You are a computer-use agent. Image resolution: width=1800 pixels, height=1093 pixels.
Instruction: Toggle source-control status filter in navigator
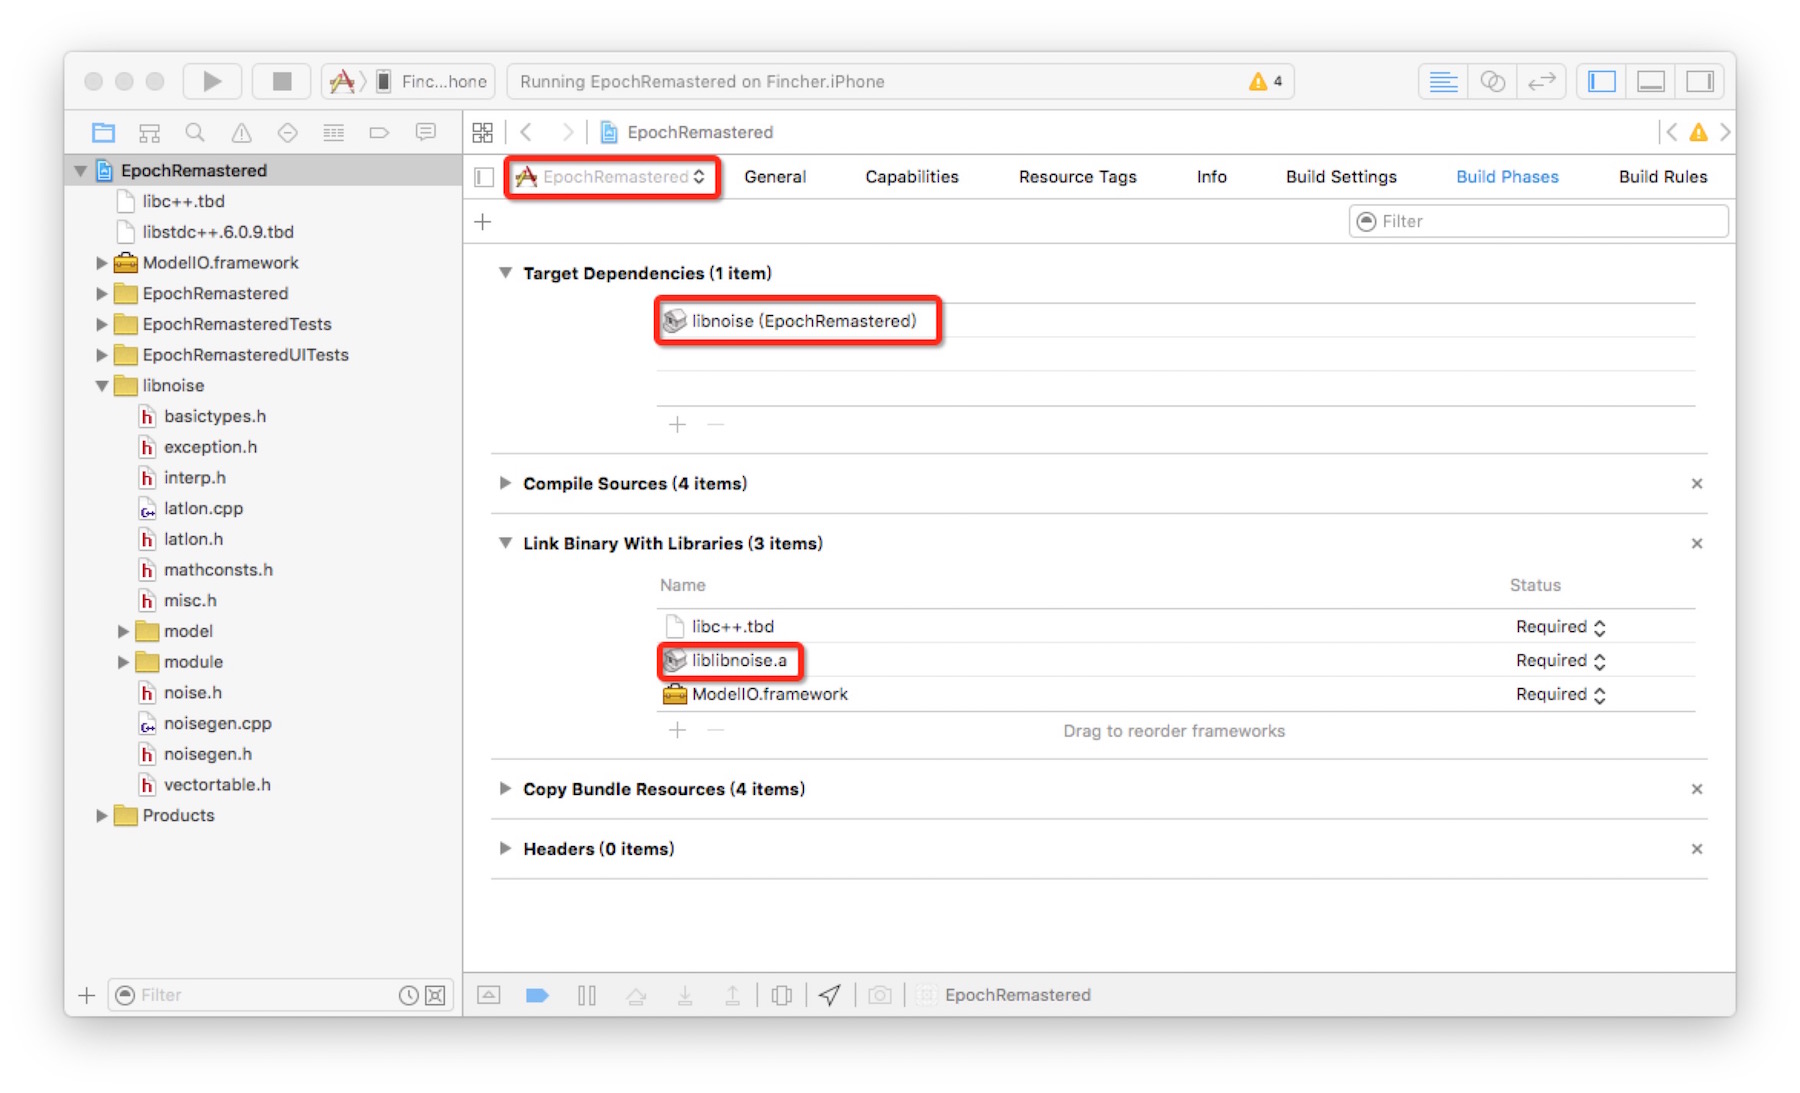(x=435, y=995)
